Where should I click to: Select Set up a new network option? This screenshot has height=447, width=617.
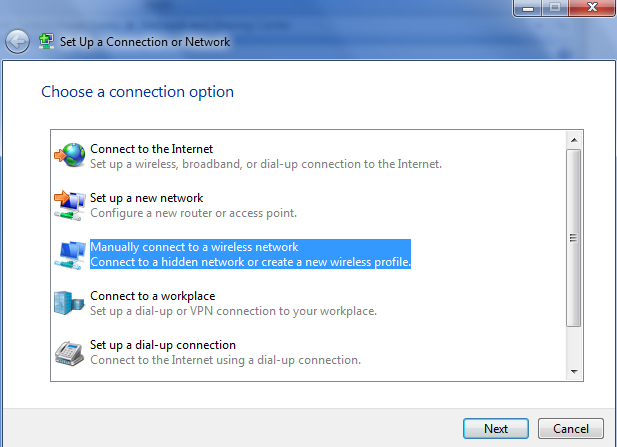tap(193, 205)
